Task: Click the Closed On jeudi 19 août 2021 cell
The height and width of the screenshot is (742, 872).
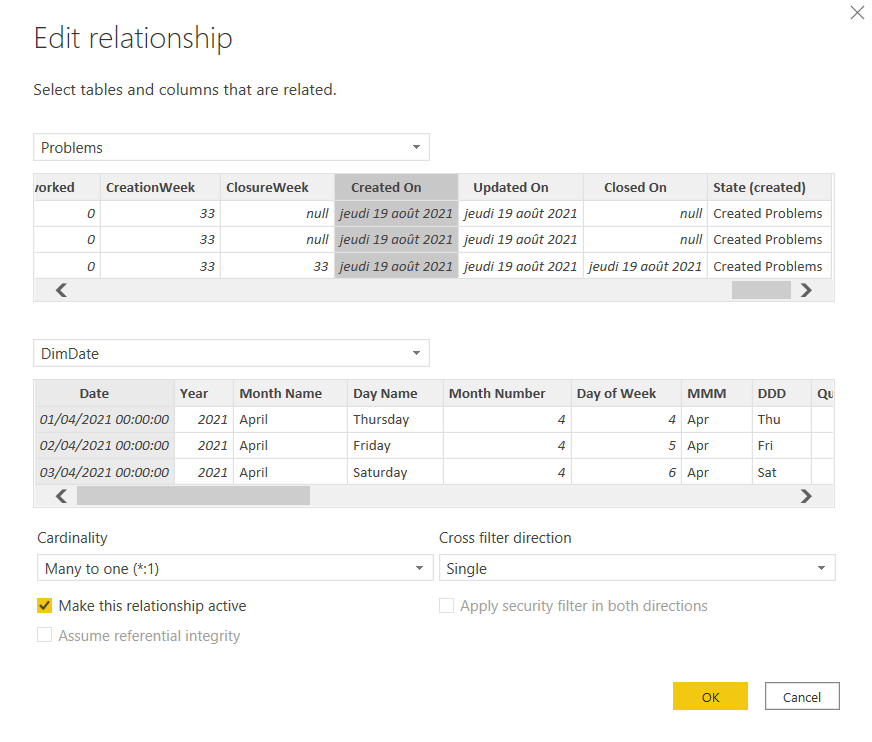Action: tap(645, 266)
